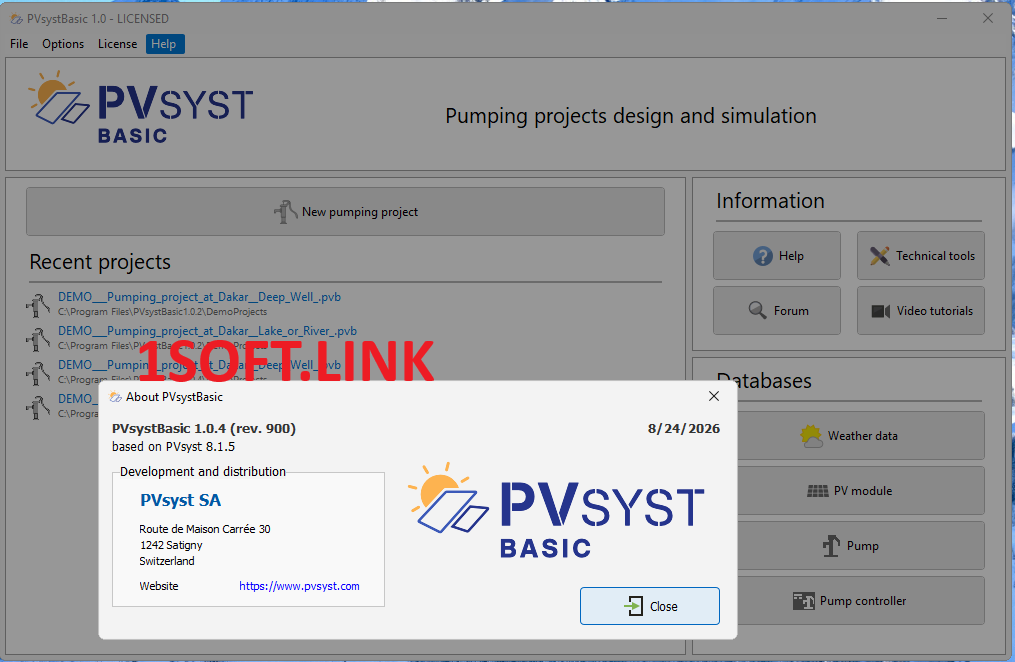Open the https://www.pvsyst.com website link
The image size is (1015, 662).
click(x=299, y=586)
